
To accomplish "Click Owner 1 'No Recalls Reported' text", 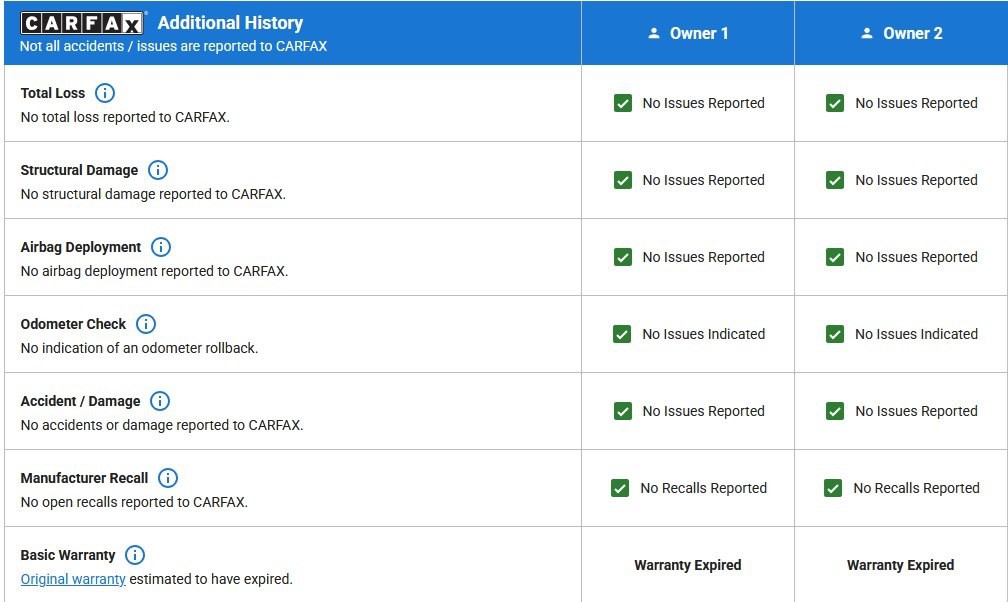I will click(x=703, y=488).
